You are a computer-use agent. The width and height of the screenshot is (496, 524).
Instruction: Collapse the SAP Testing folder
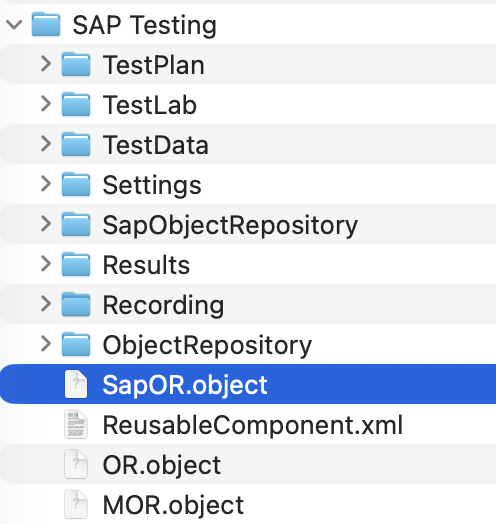click(x=14, y=24)
